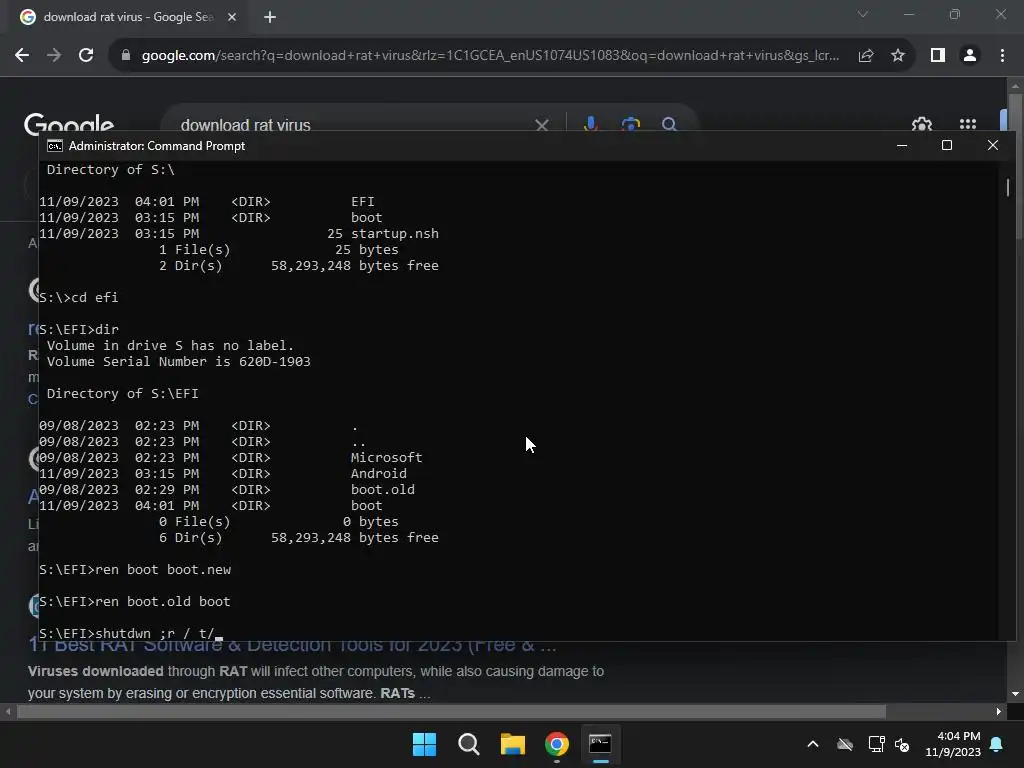Click Chrome page horizontal scrollbar

coord(451,711)
